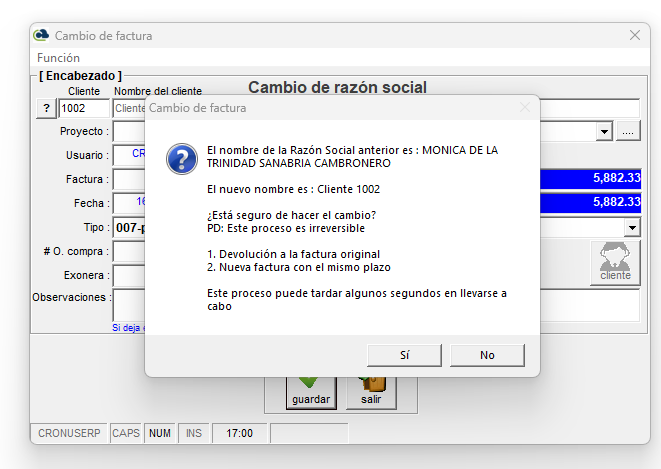The image size is (661, 469).
Task: Click the first blue 5,882.33 amount field
Action: click(x=590, y=178)
